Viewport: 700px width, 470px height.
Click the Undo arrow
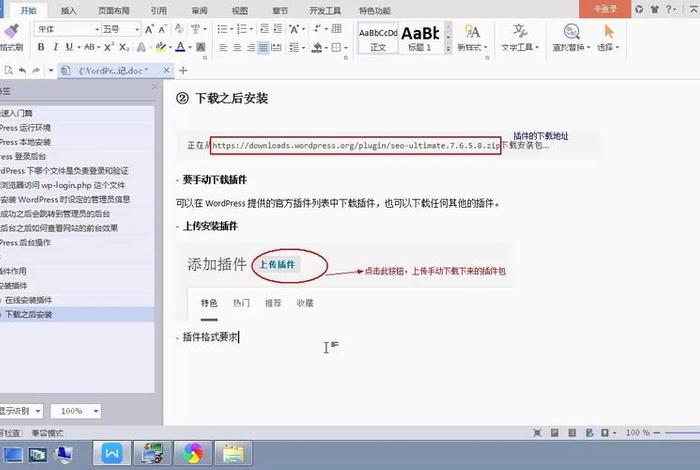(22, 71)
